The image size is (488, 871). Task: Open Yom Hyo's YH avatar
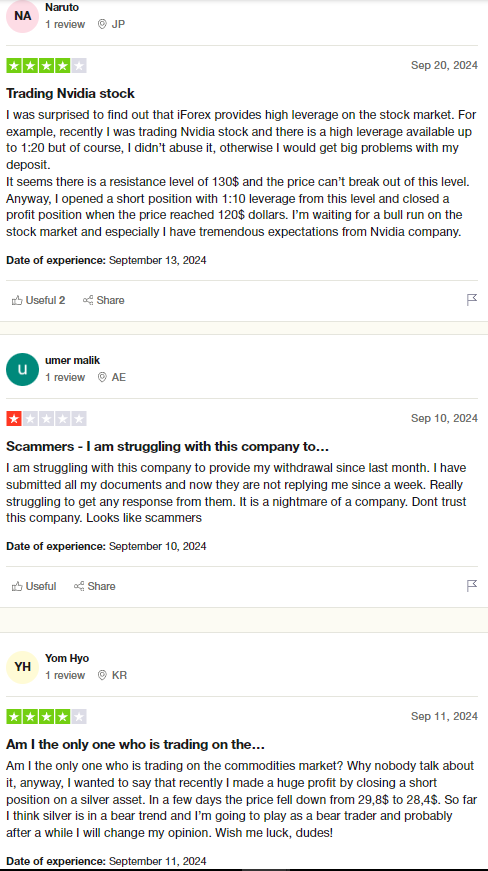(22, 667)
